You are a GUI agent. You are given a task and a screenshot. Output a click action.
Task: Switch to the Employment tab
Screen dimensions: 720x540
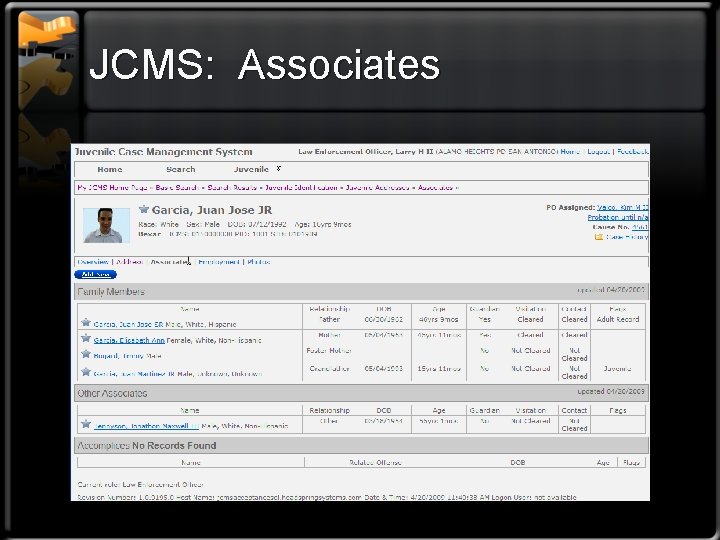pyautogui.click(x=219, y=262)
